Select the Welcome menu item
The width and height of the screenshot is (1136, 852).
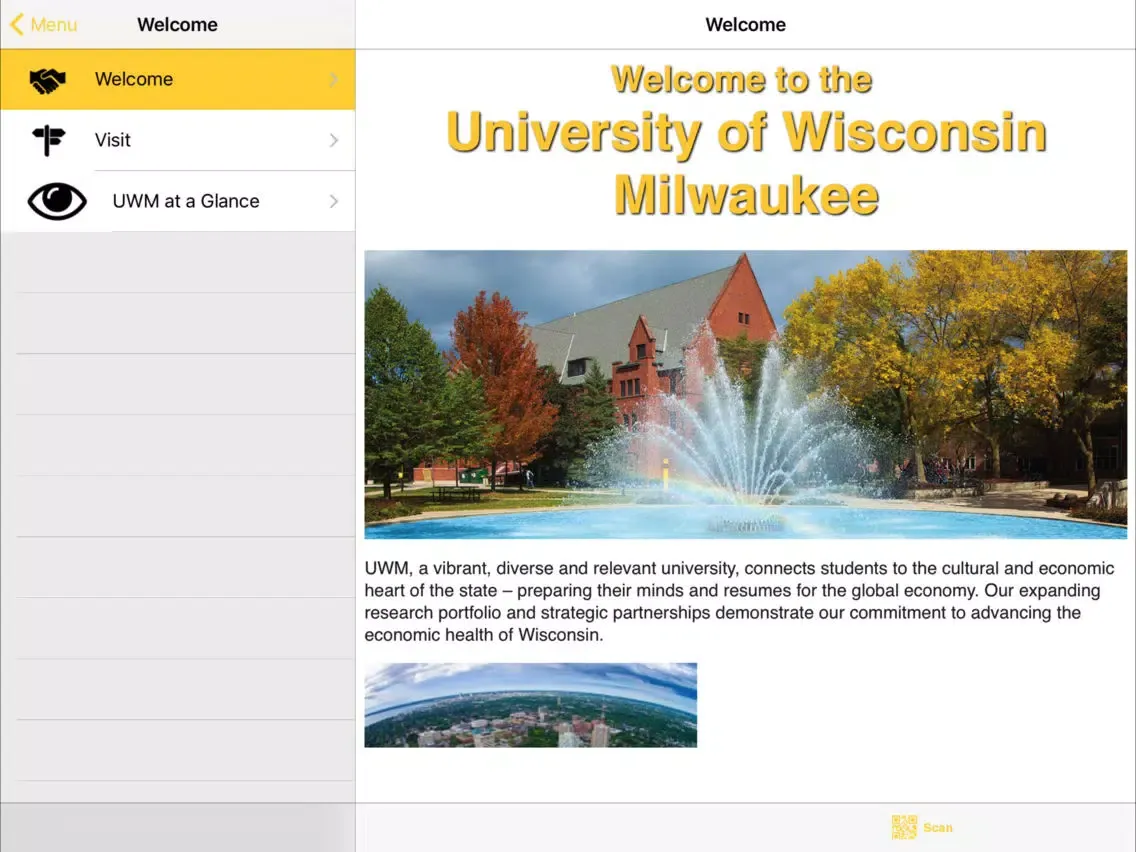click(x=178, y=80)
